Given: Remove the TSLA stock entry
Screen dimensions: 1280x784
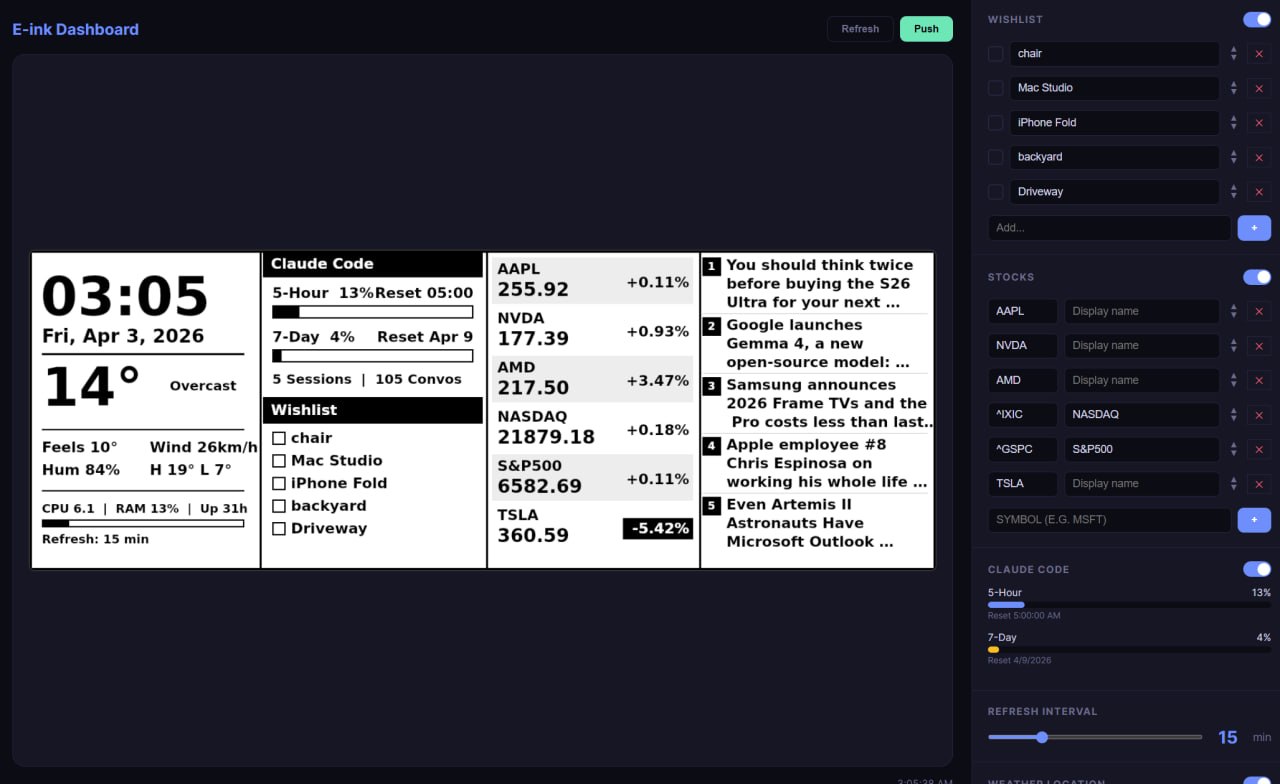Looking at the screenshot, I should (x=1259, y=484).
